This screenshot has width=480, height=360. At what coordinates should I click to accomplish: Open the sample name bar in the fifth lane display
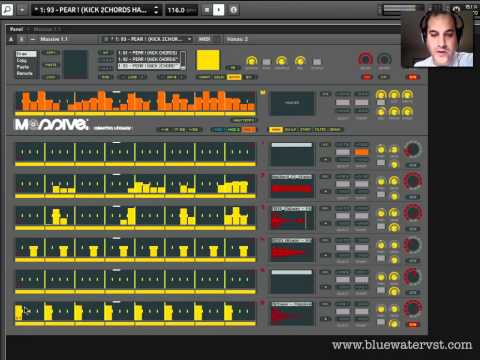(292, 272)
